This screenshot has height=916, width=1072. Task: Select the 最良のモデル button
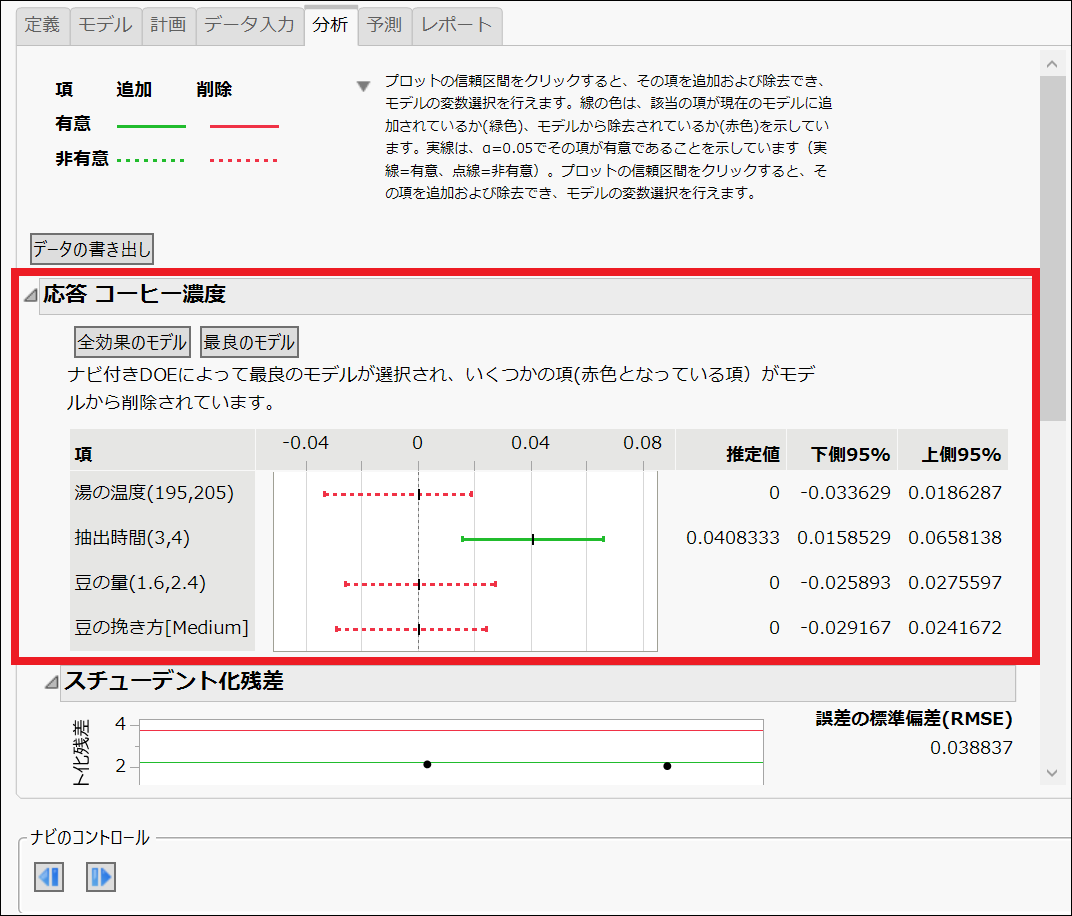click(x=249, y=341)
